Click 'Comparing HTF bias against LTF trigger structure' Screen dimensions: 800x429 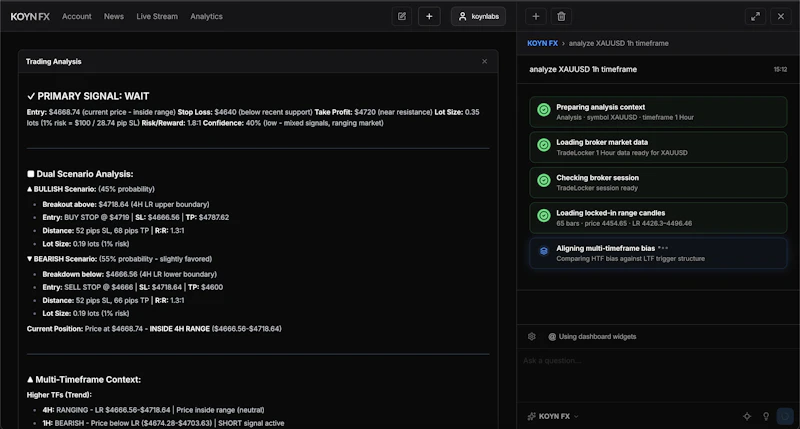pyautogui.click(x=630, y=259)
